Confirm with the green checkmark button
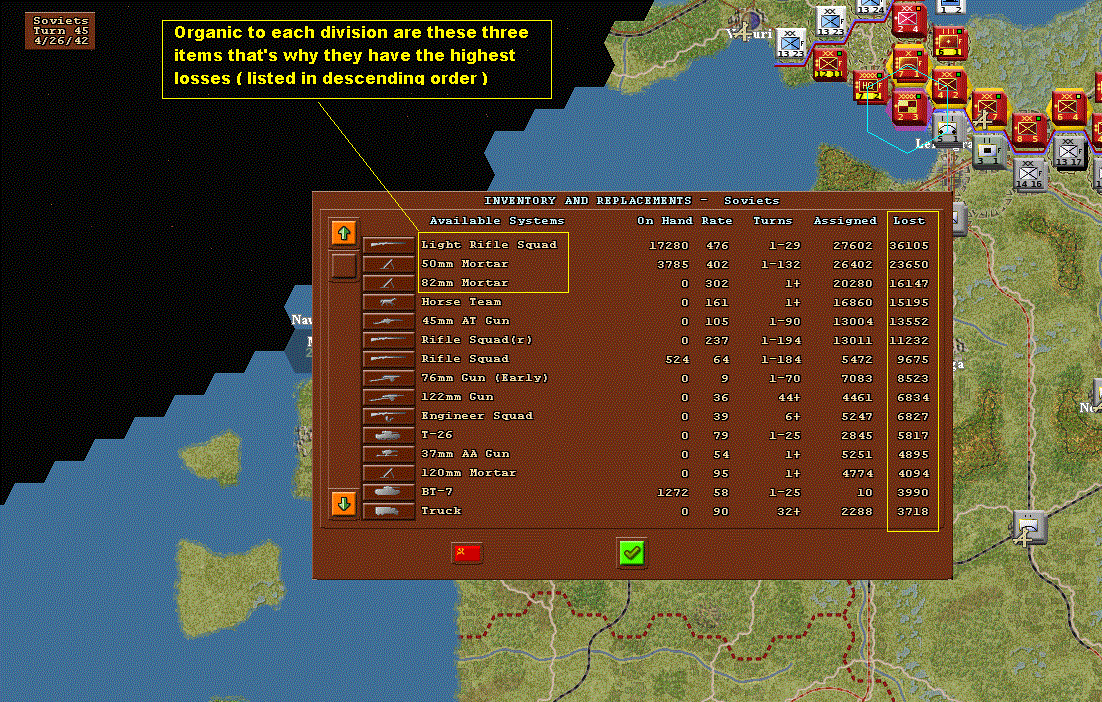The image size is (1102, 702). 632,552
